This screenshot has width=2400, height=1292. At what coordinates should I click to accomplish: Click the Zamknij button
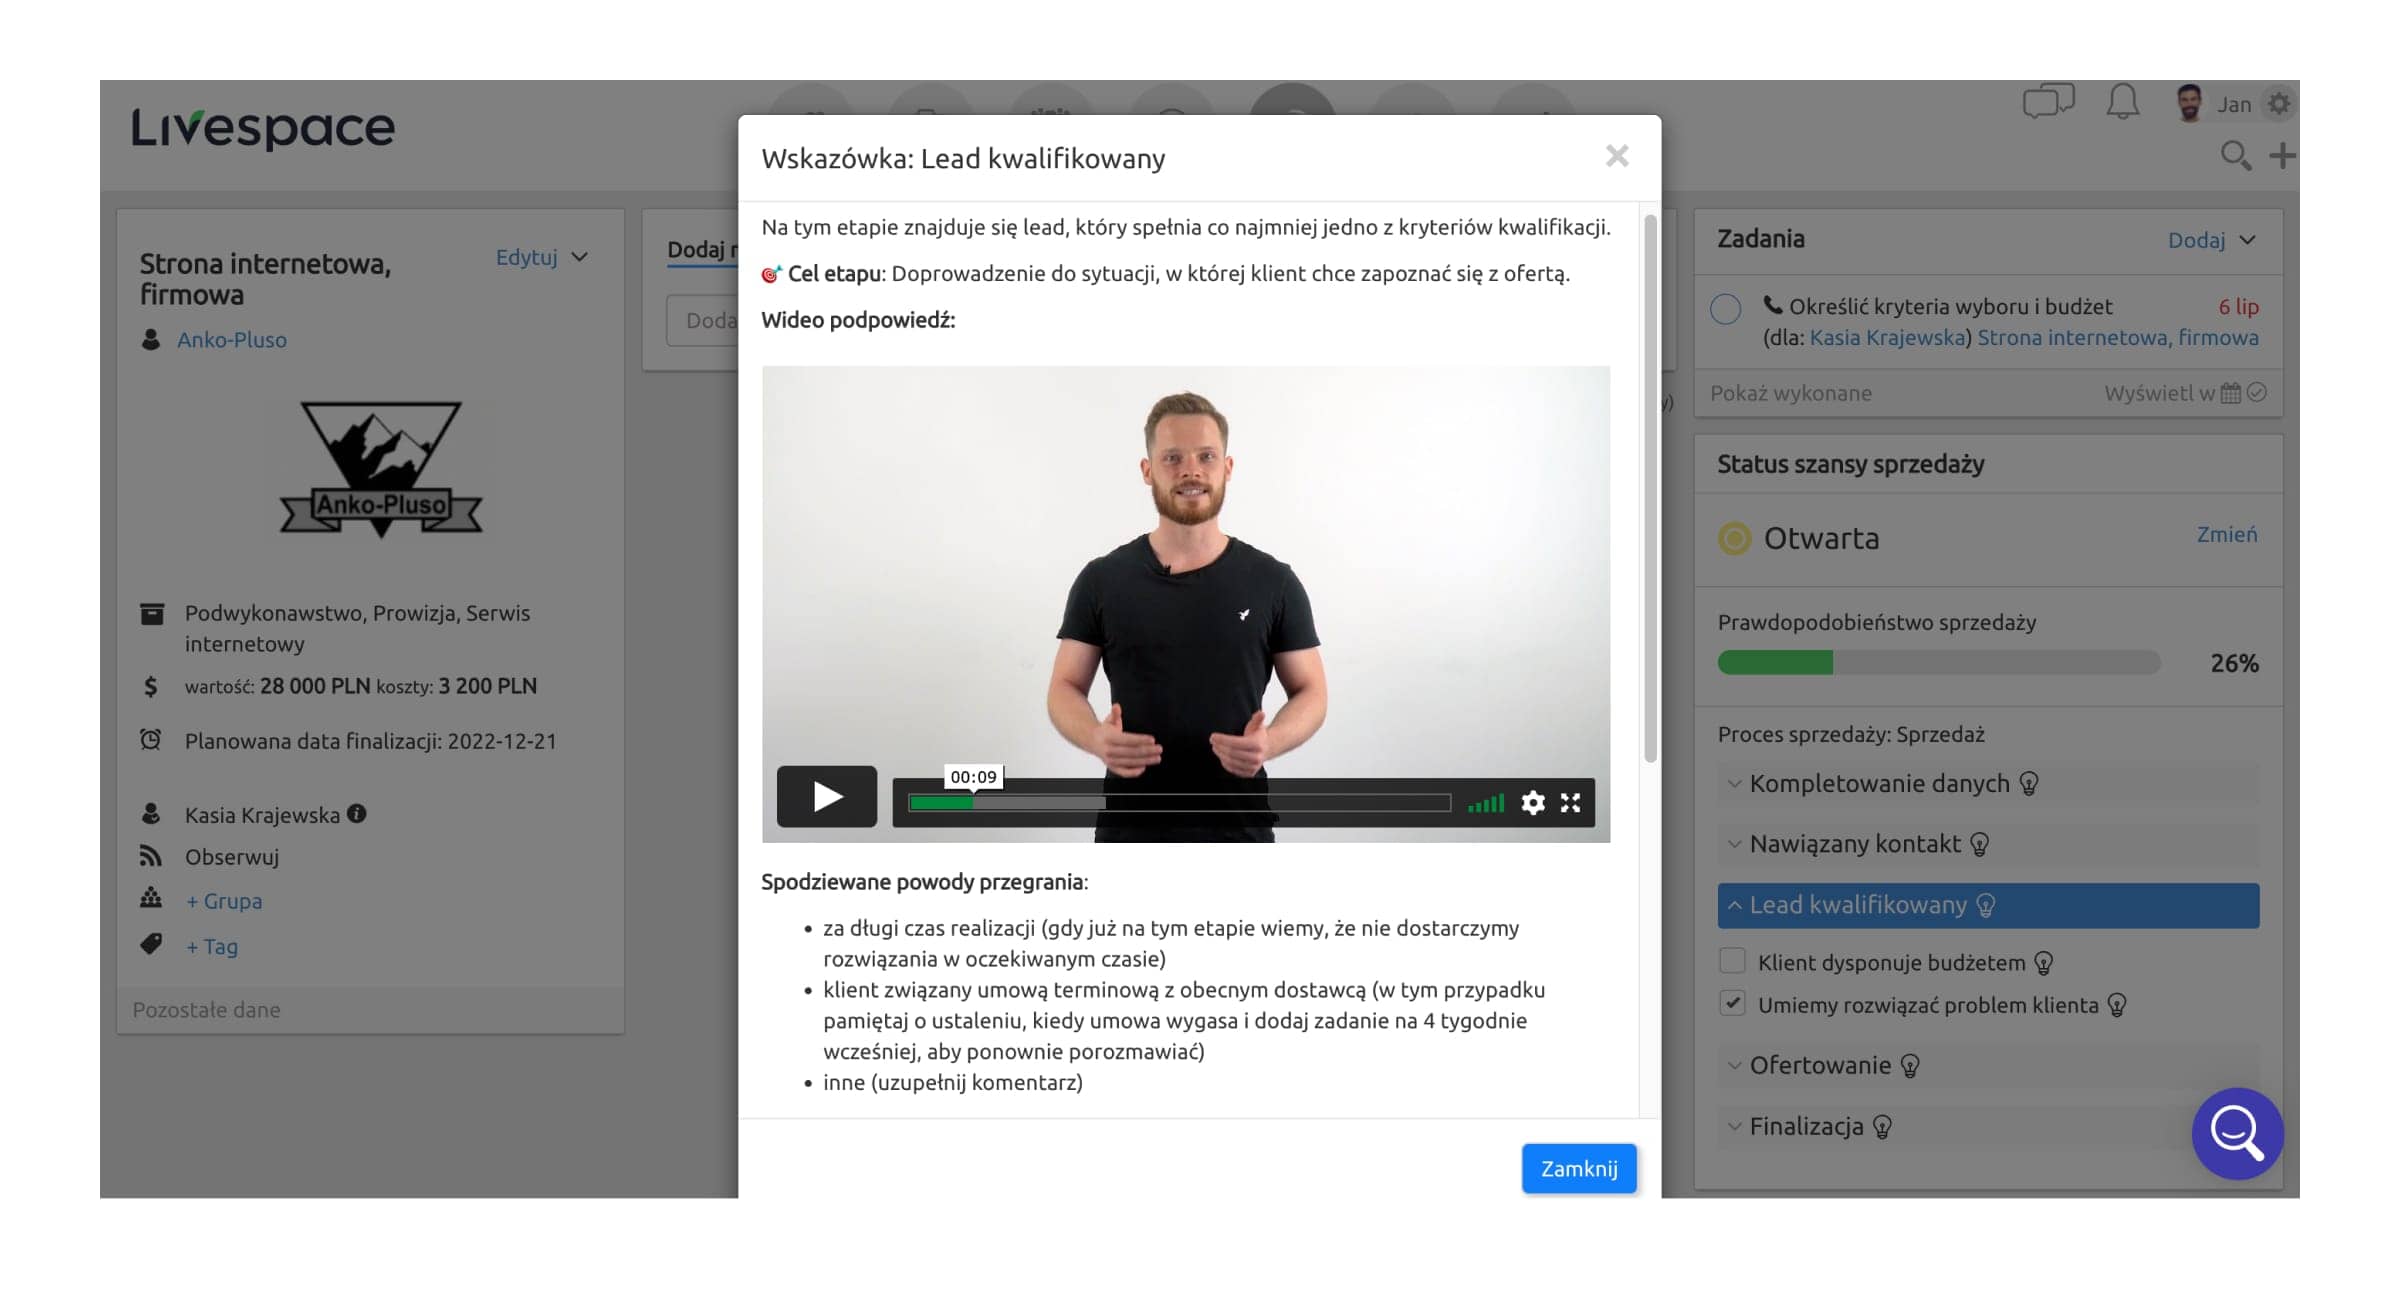(x=1579, y=1168)
